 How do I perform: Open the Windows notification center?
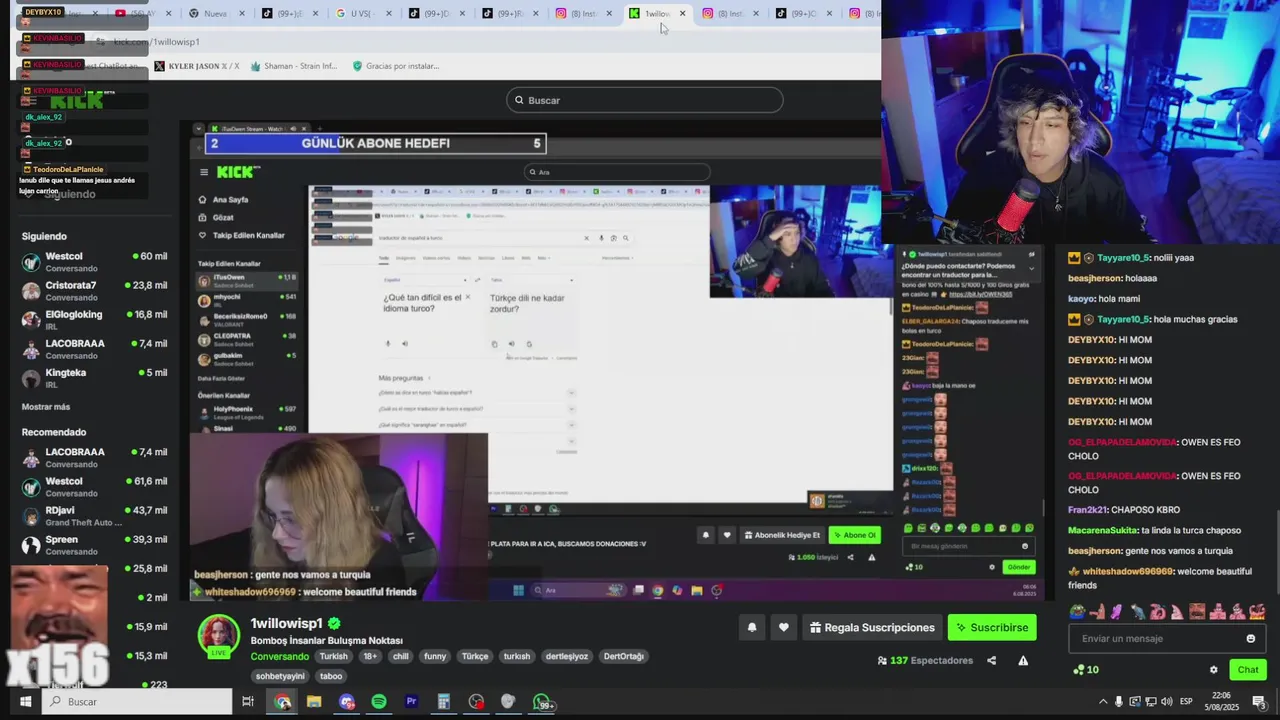pyautogui.click(x=1259, y=701)
